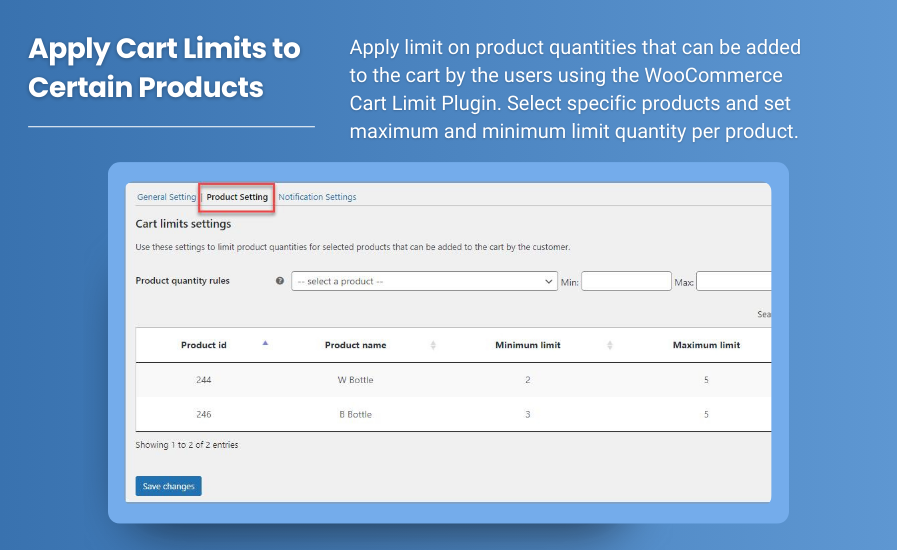This screenshot has width=897, height=550.
Task: Open the 'select a product' dropdown
Action: click(x=424, y=282)
